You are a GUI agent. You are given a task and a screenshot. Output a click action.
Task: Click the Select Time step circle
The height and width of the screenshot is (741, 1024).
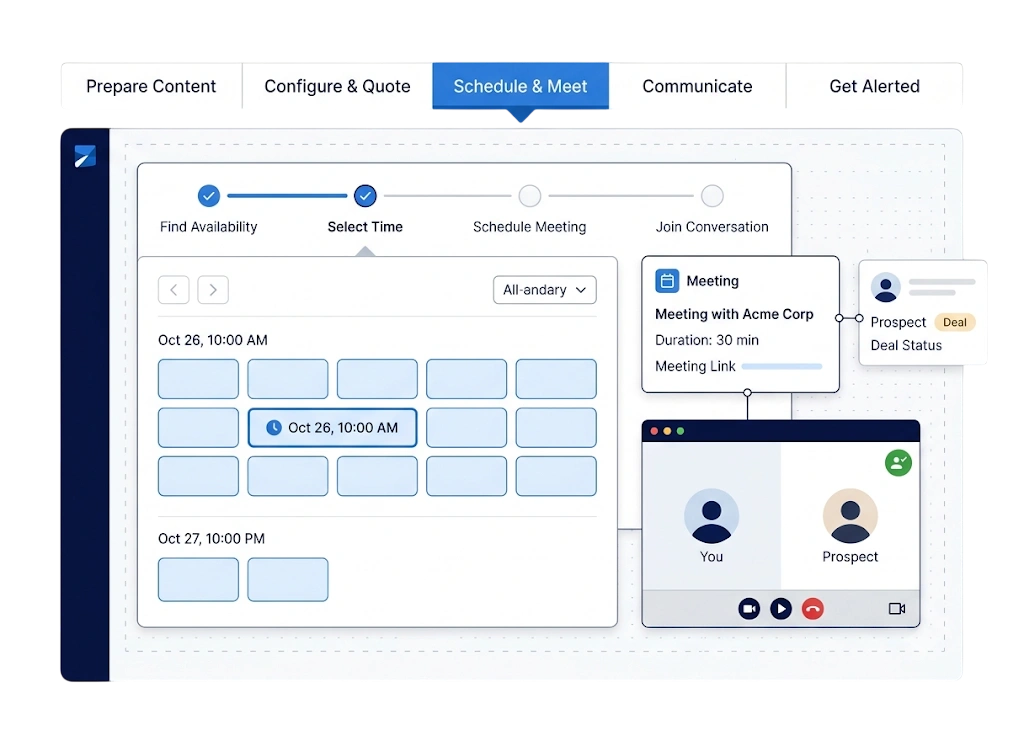tap(365, 195)
